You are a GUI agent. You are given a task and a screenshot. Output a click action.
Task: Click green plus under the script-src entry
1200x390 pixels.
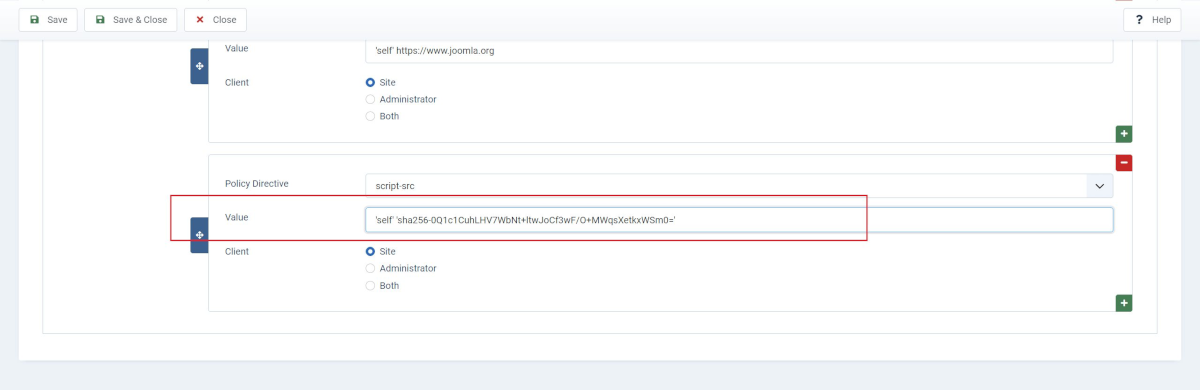coord(1124,303)
